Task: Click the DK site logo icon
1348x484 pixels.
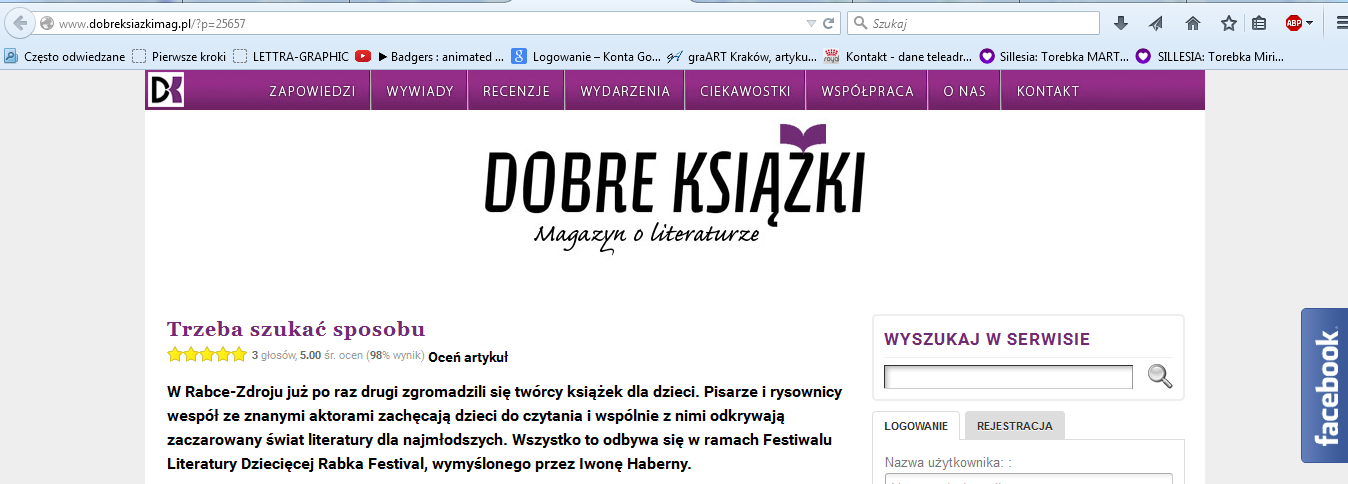Action: pos(165,90)
